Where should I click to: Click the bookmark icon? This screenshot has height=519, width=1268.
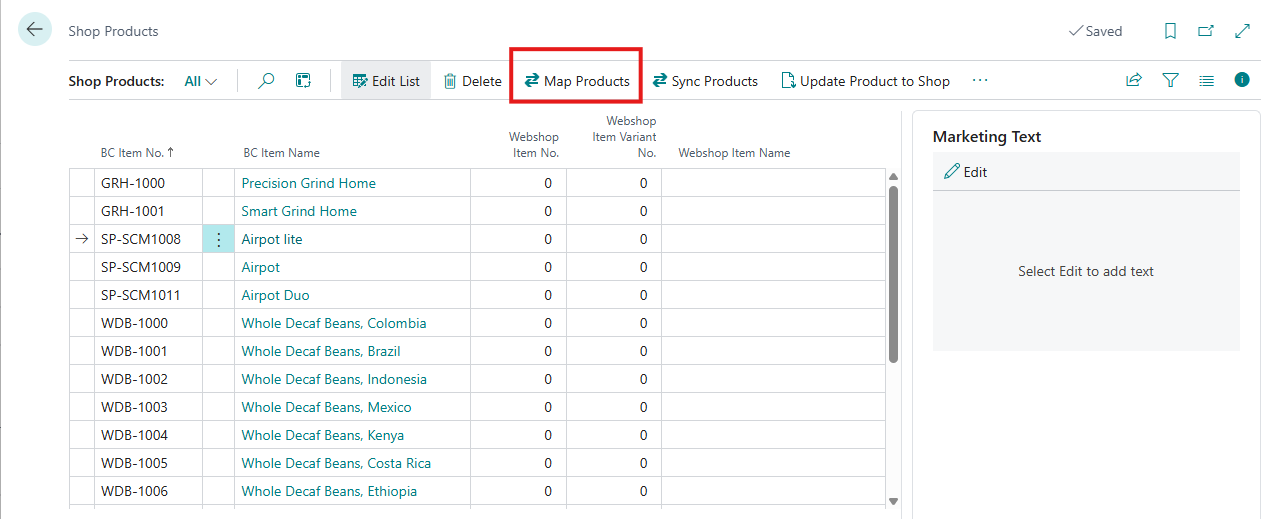pyautogui.click(x=1170, y=31)
